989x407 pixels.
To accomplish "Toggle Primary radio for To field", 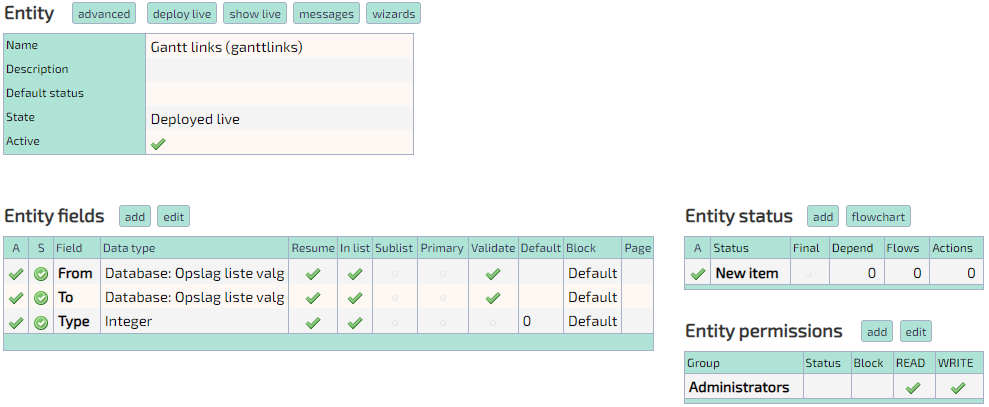I will 442,298.
